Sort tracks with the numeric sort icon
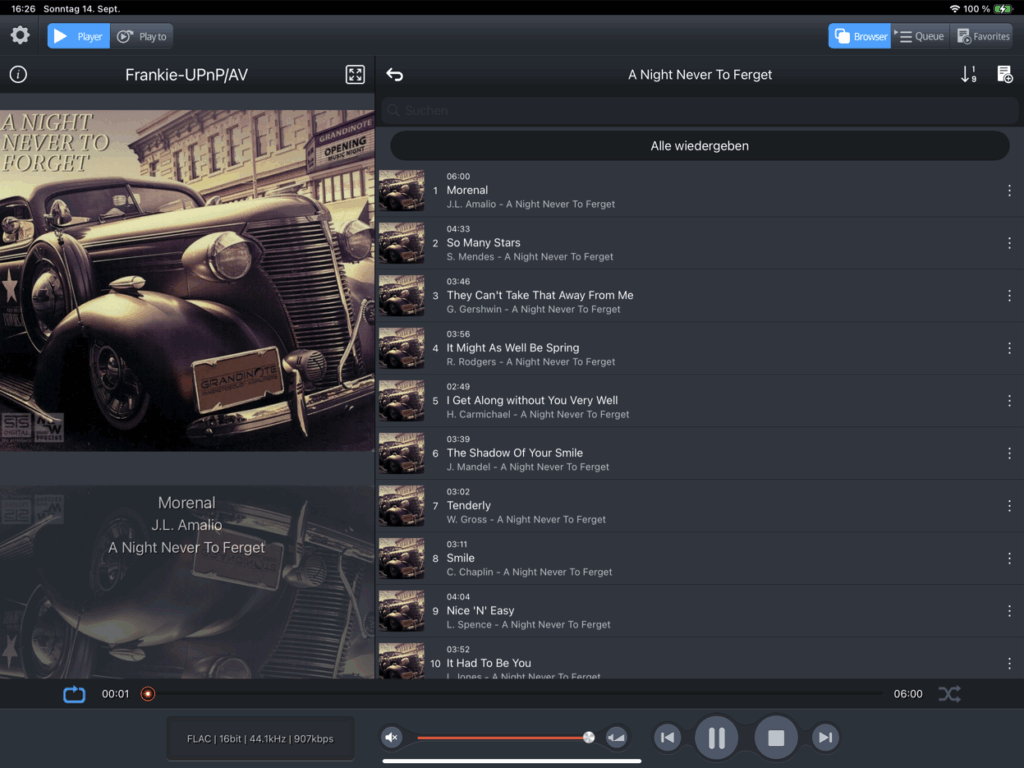Viewport: 1024px width, 768px height. [x=968, y=75]
